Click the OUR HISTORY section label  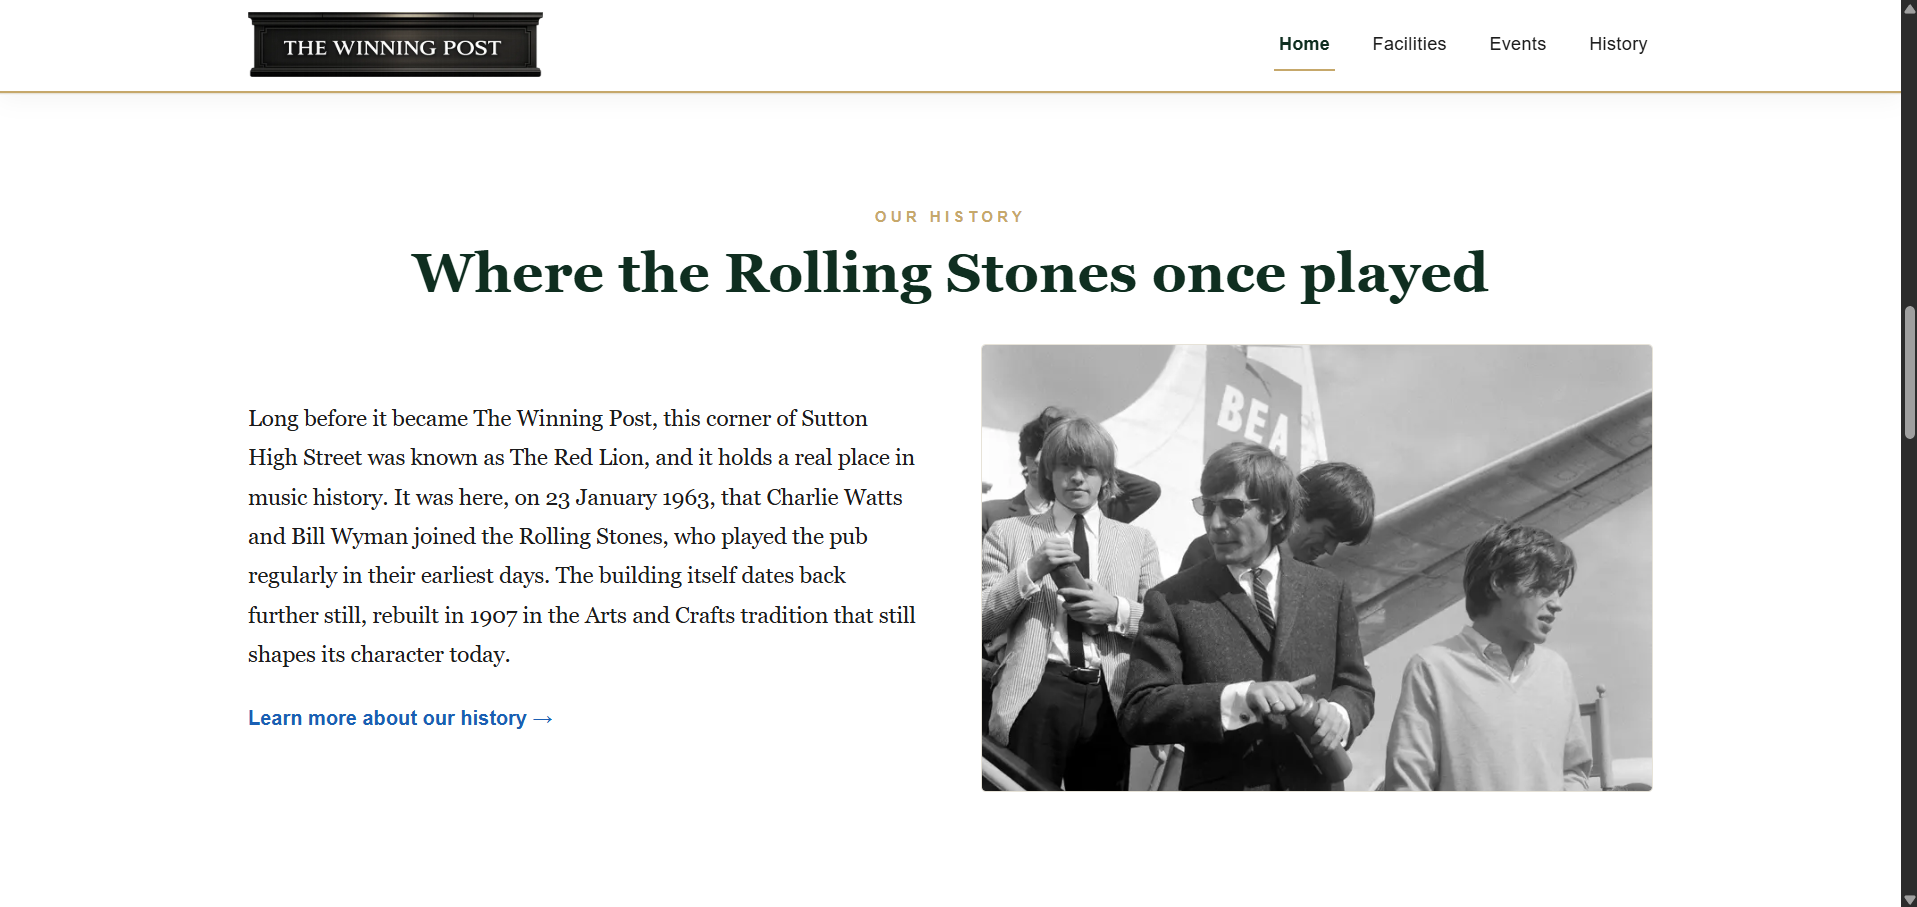tap(950, 217)
